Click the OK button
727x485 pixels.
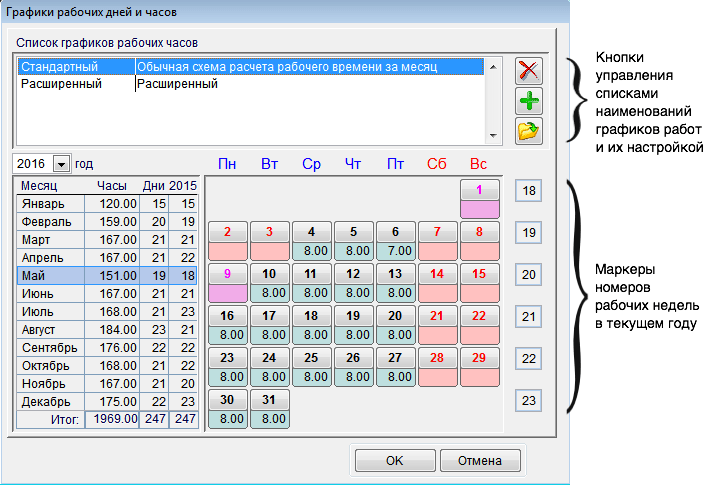395,460
